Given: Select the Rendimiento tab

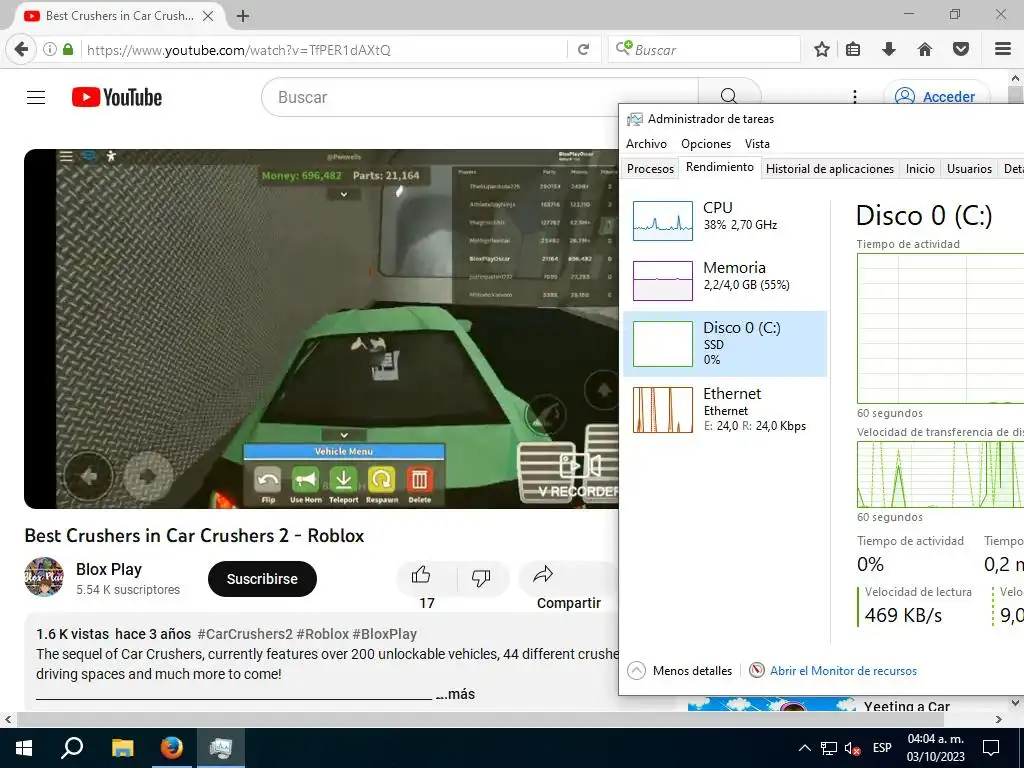Looking at the screenshot, I should click(720, 167).
